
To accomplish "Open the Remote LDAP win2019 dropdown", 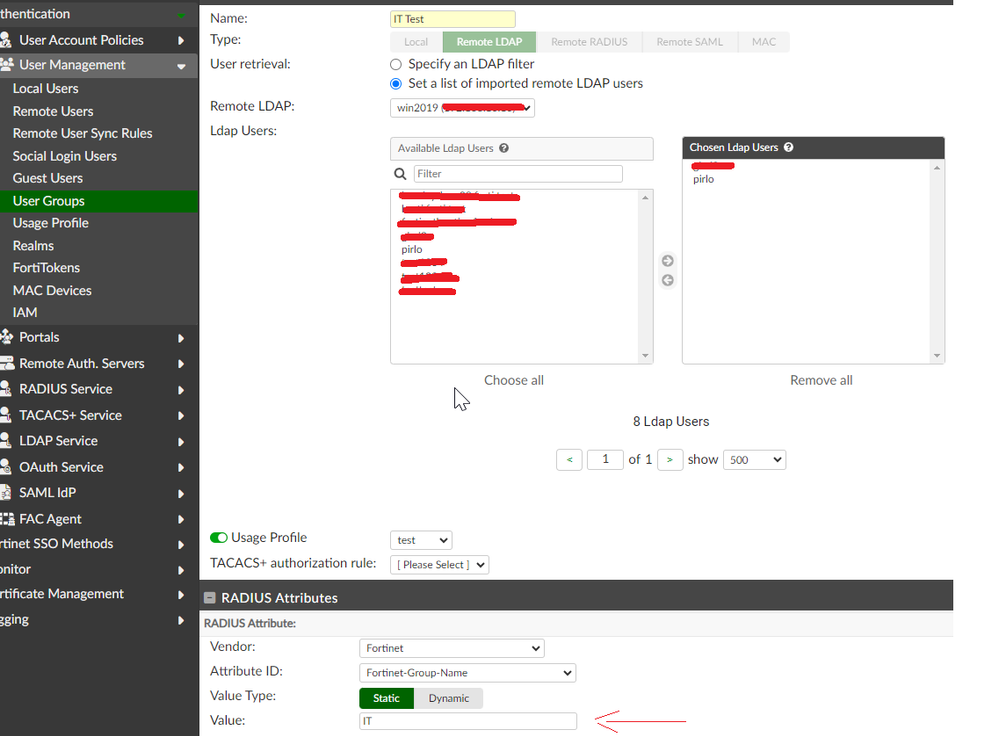I will (462, 108).
